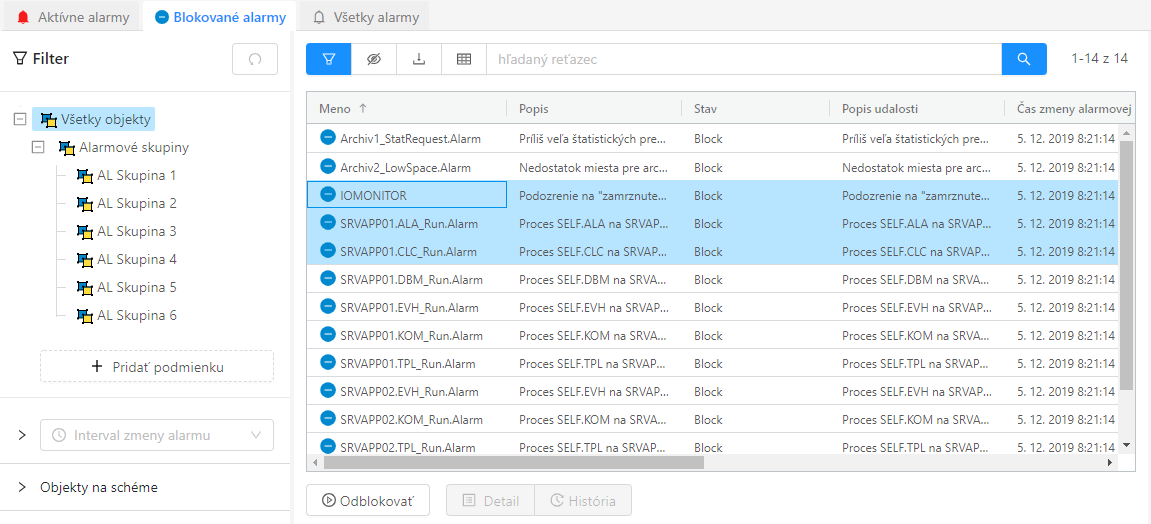Click the blue search magnifier button
This screenshot has width=1151, height=524.
(x=1023, y=59)
